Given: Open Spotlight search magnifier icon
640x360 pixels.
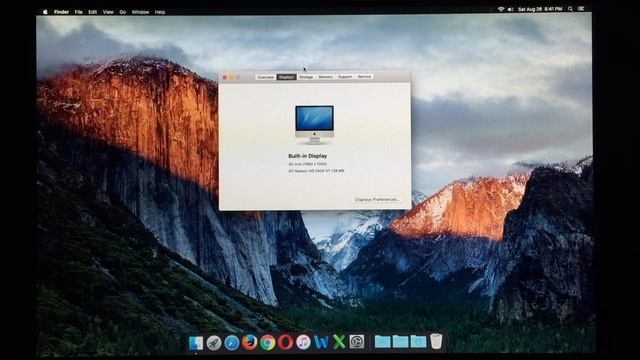Looking at the screenshot, I should [x=570, y=9].
